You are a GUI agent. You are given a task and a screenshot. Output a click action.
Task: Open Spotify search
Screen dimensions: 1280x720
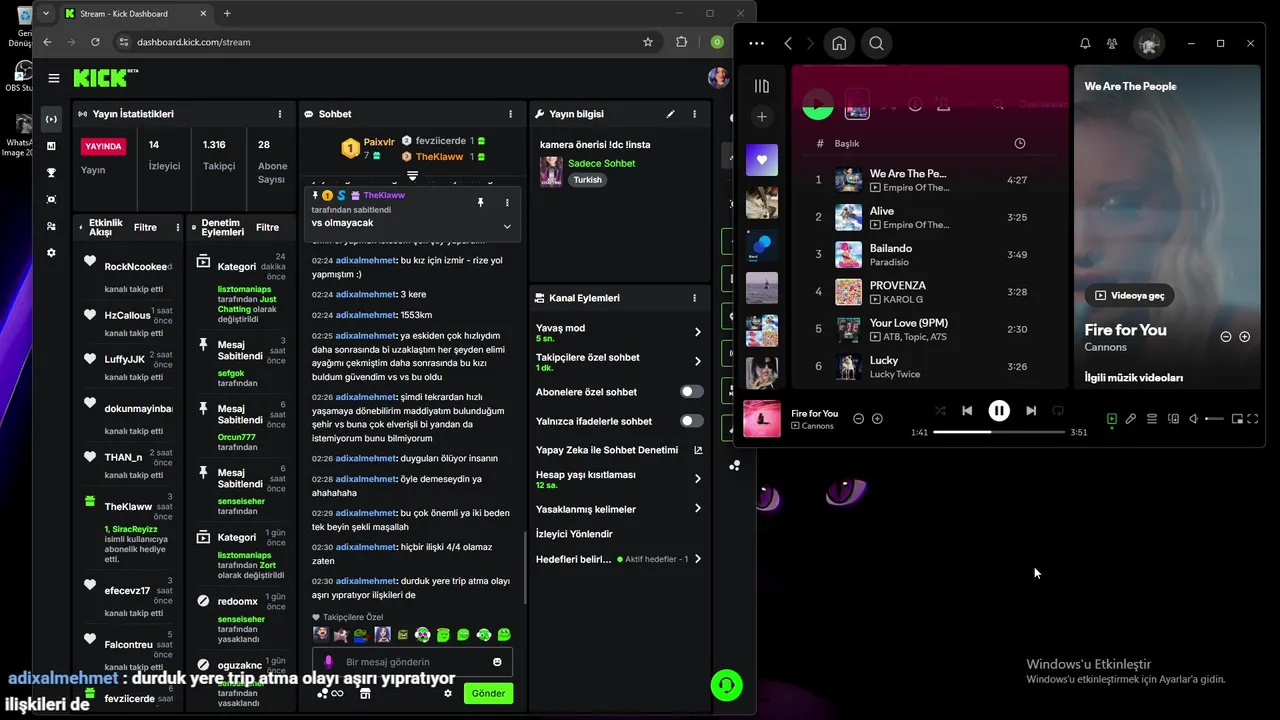coord(876,43)
